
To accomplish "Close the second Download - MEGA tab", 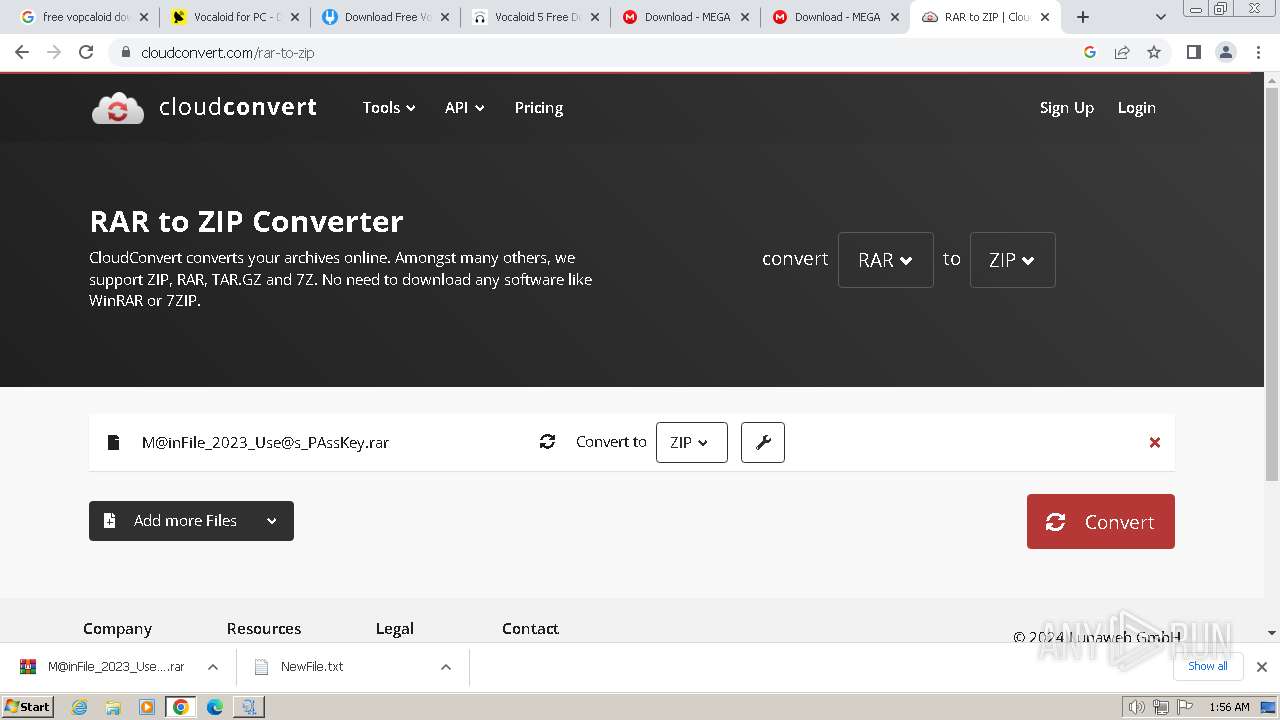I will [895, 17].
